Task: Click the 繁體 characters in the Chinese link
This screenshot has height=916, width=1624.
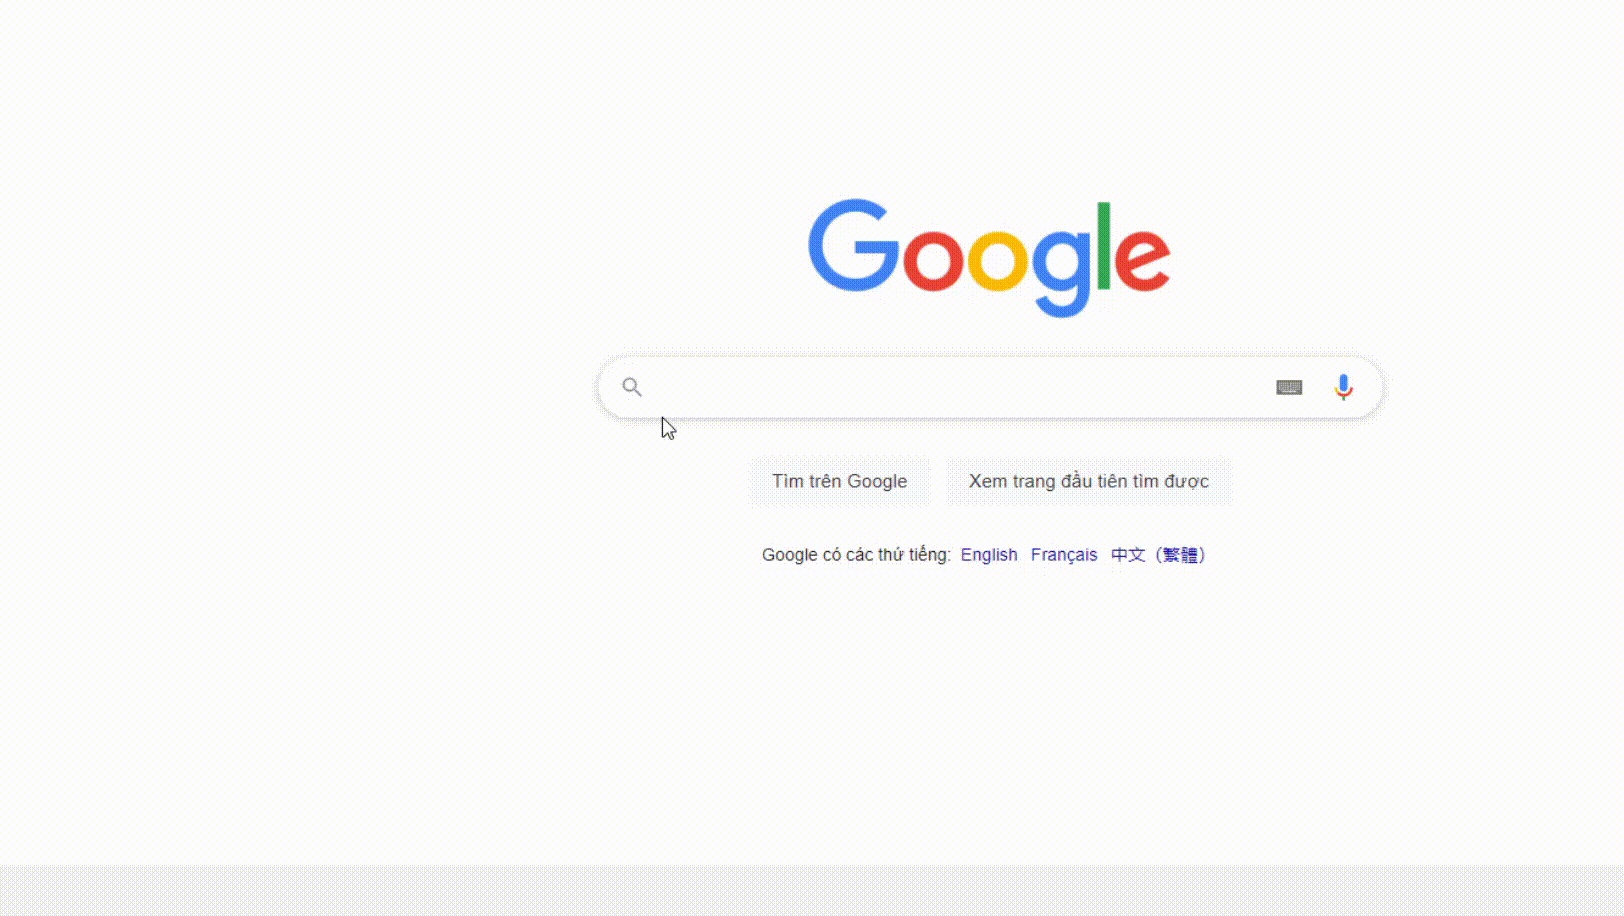Action: tap(1180, 555)
